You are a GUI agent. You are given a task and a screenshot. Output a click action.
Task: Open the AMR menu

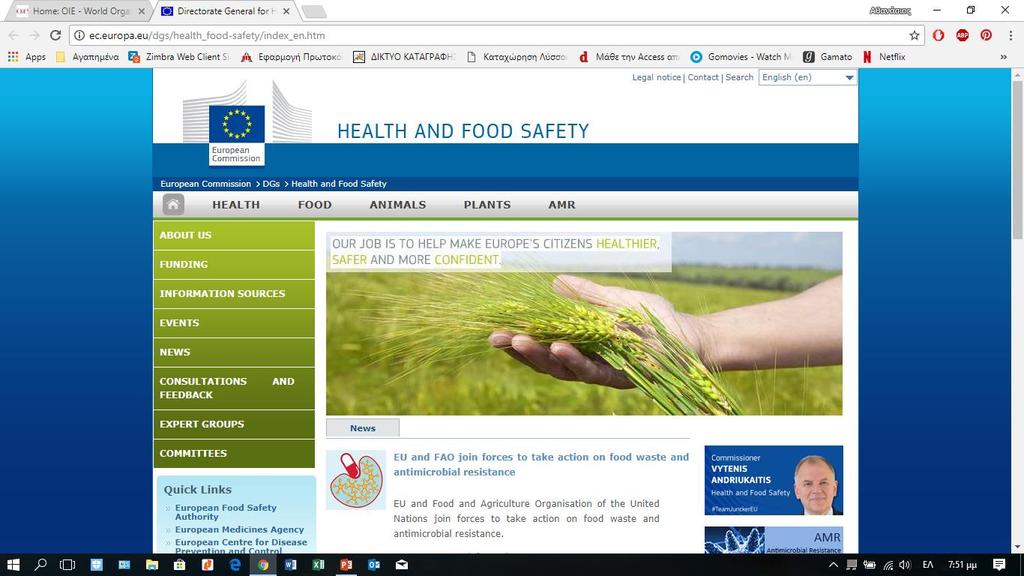tap(562, 204)
